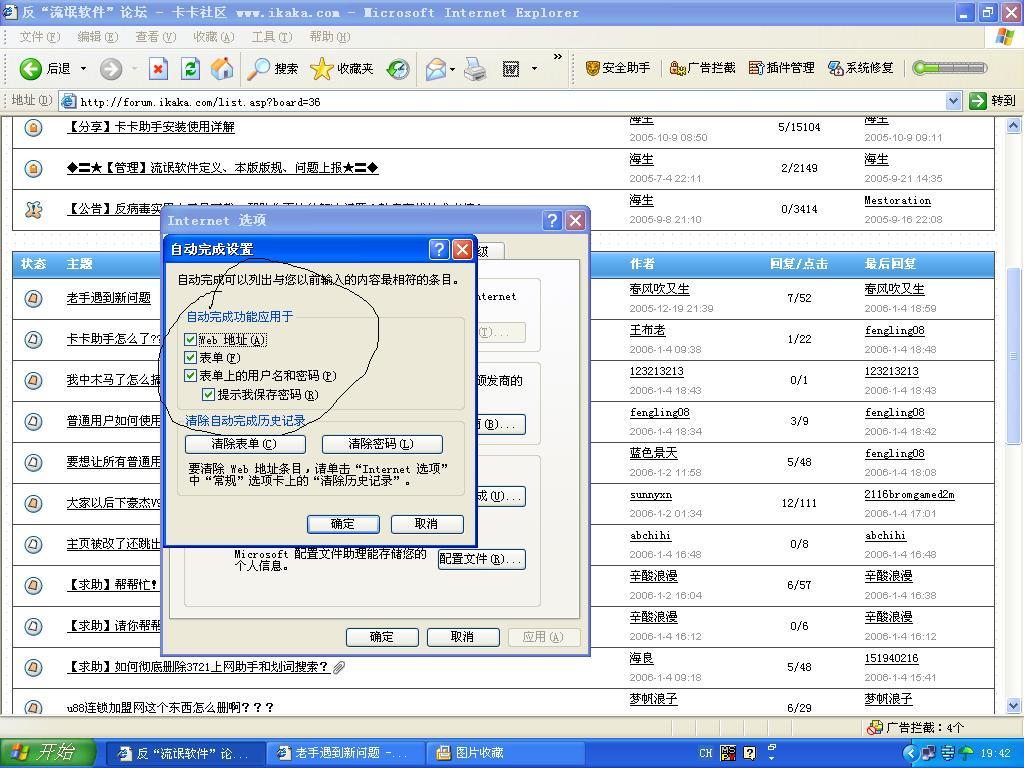Click the Back (后退) arrow icon
The width and height of the screenshot is (1024, 768).
point(31,69)
